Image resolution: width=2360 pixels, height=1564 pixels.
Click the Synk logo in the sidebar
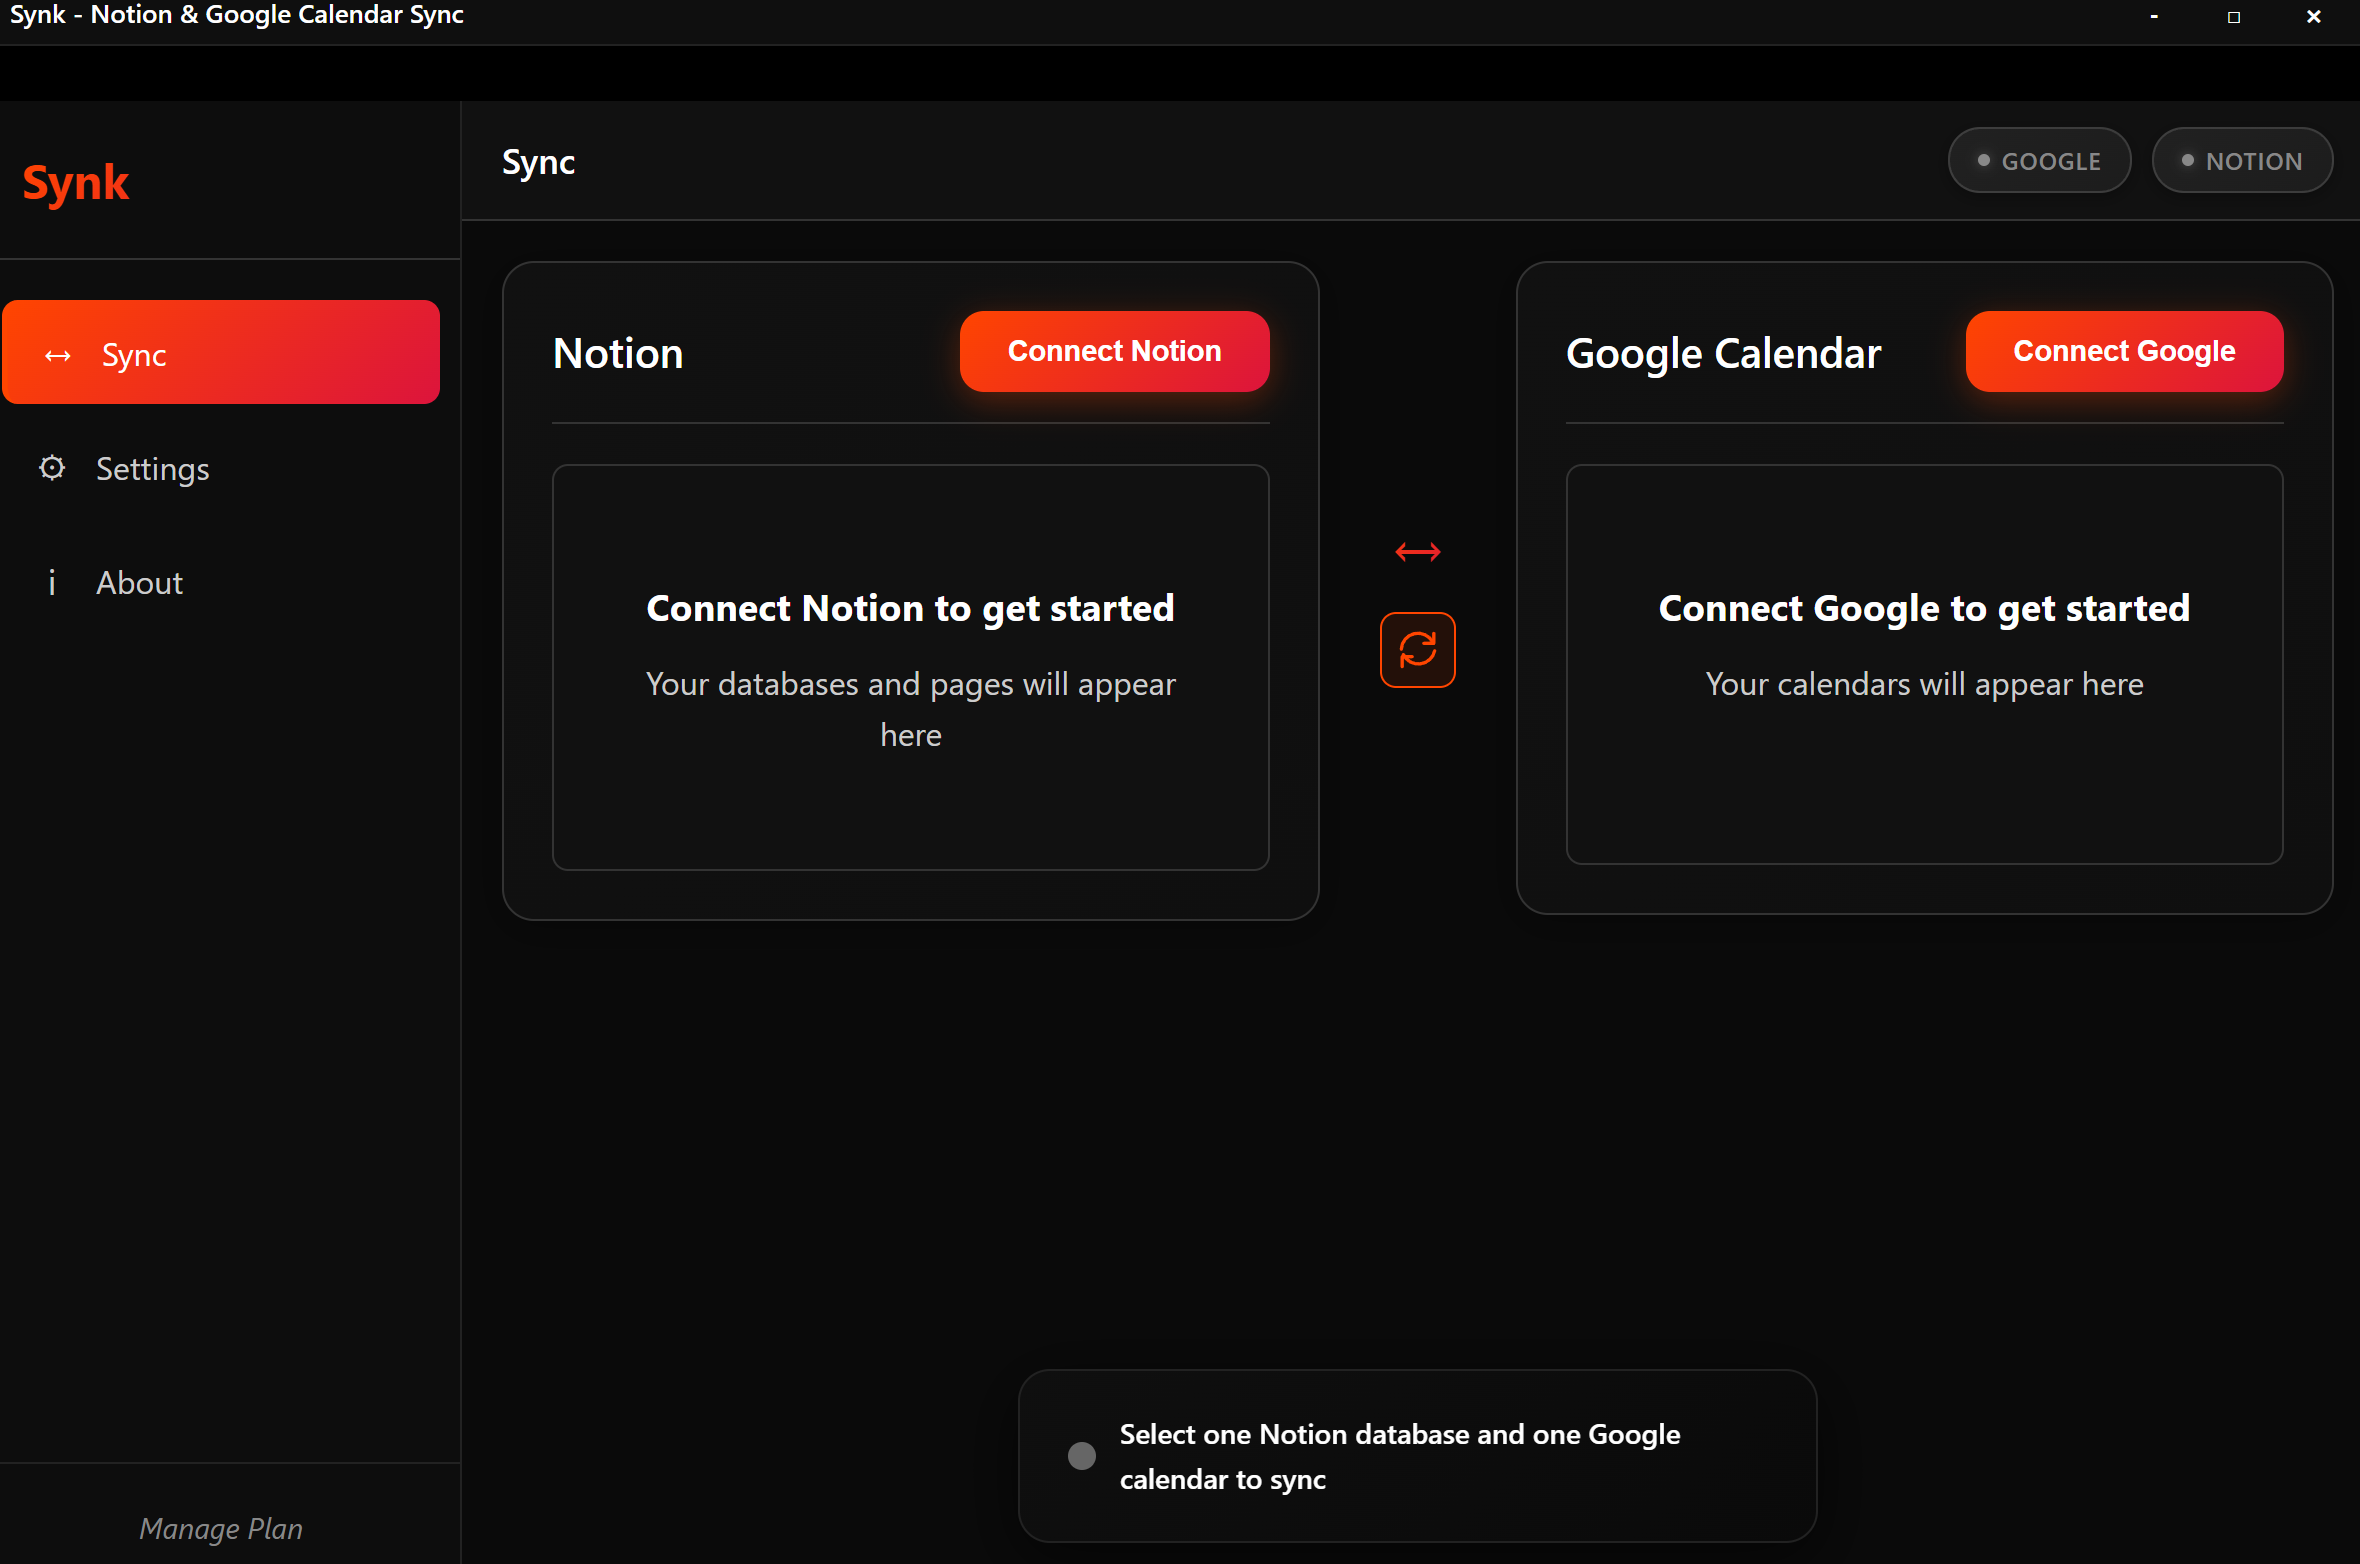click(x=76, y=184)
